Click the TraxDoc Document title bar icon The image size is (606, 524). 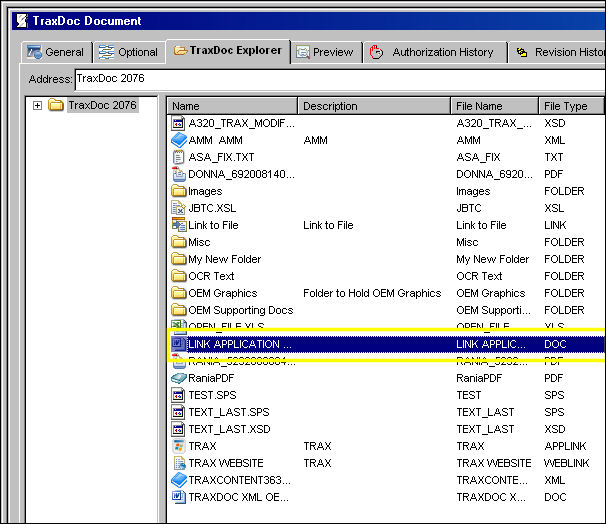22,21
